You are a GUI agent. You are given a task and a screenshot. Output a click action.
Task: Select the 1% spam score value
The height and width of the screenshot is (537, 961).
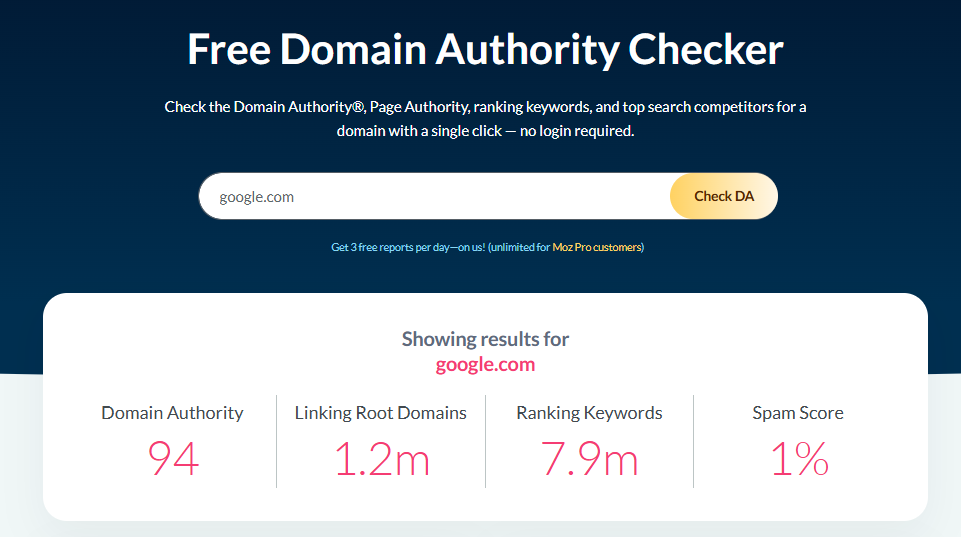tap(799, 459)
